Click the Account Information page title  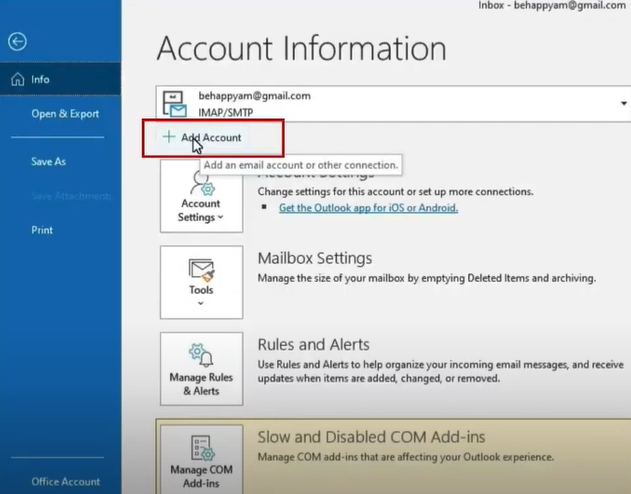pos(301,48)
